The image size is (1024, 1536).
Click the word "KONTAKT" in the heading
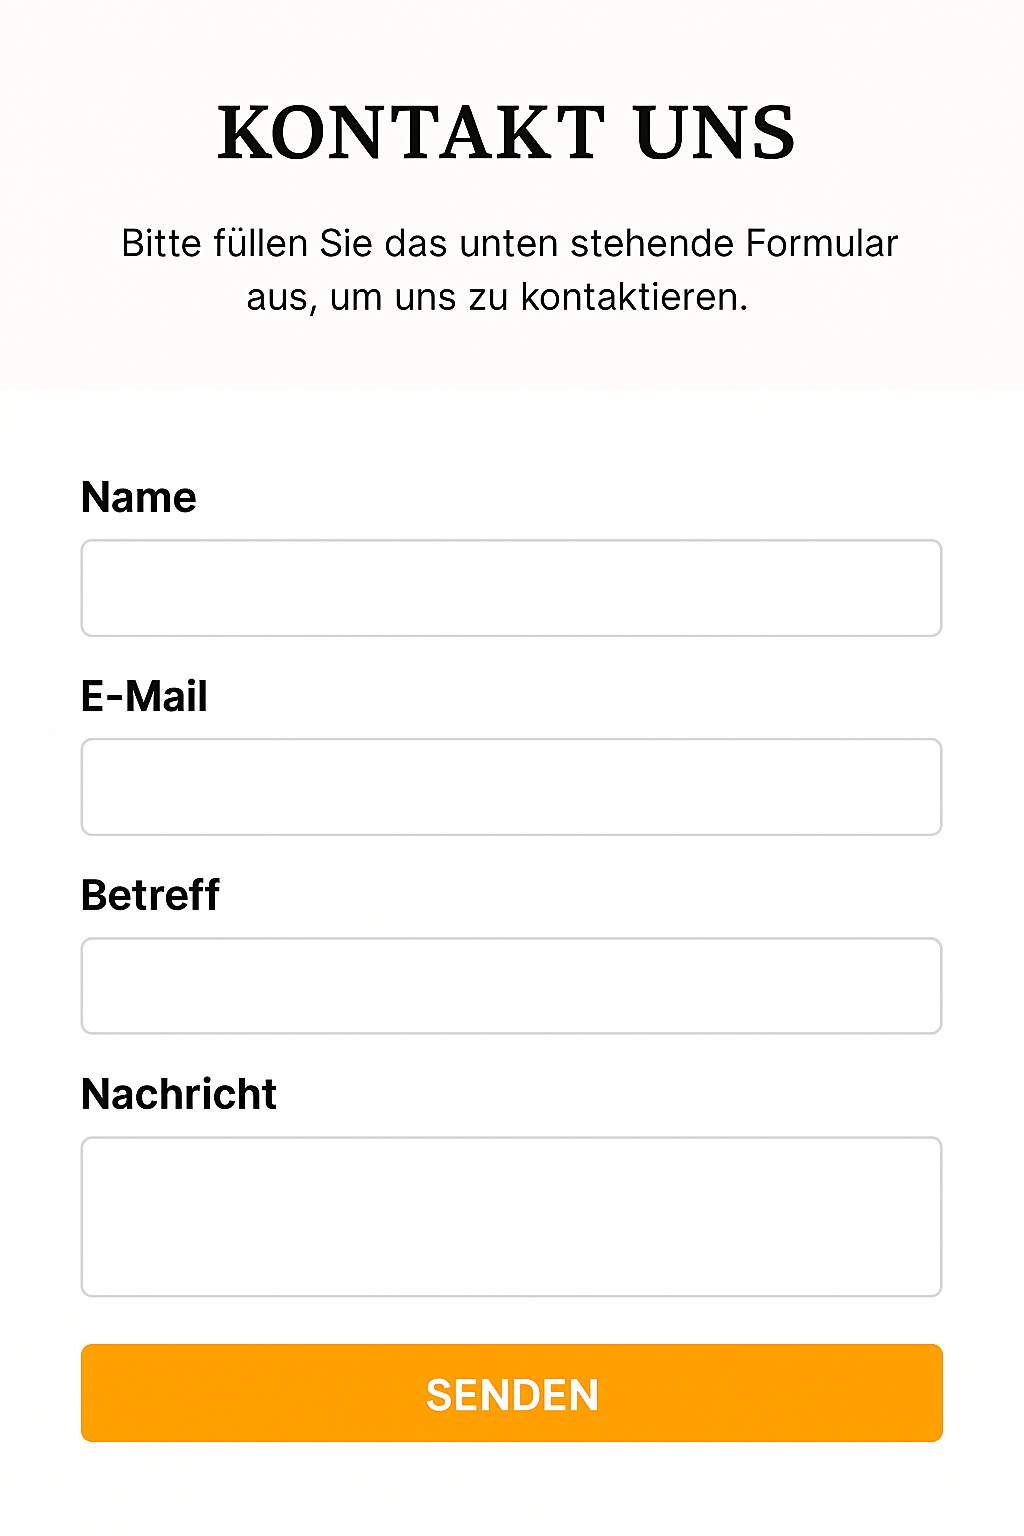click(x=412, y=133)
